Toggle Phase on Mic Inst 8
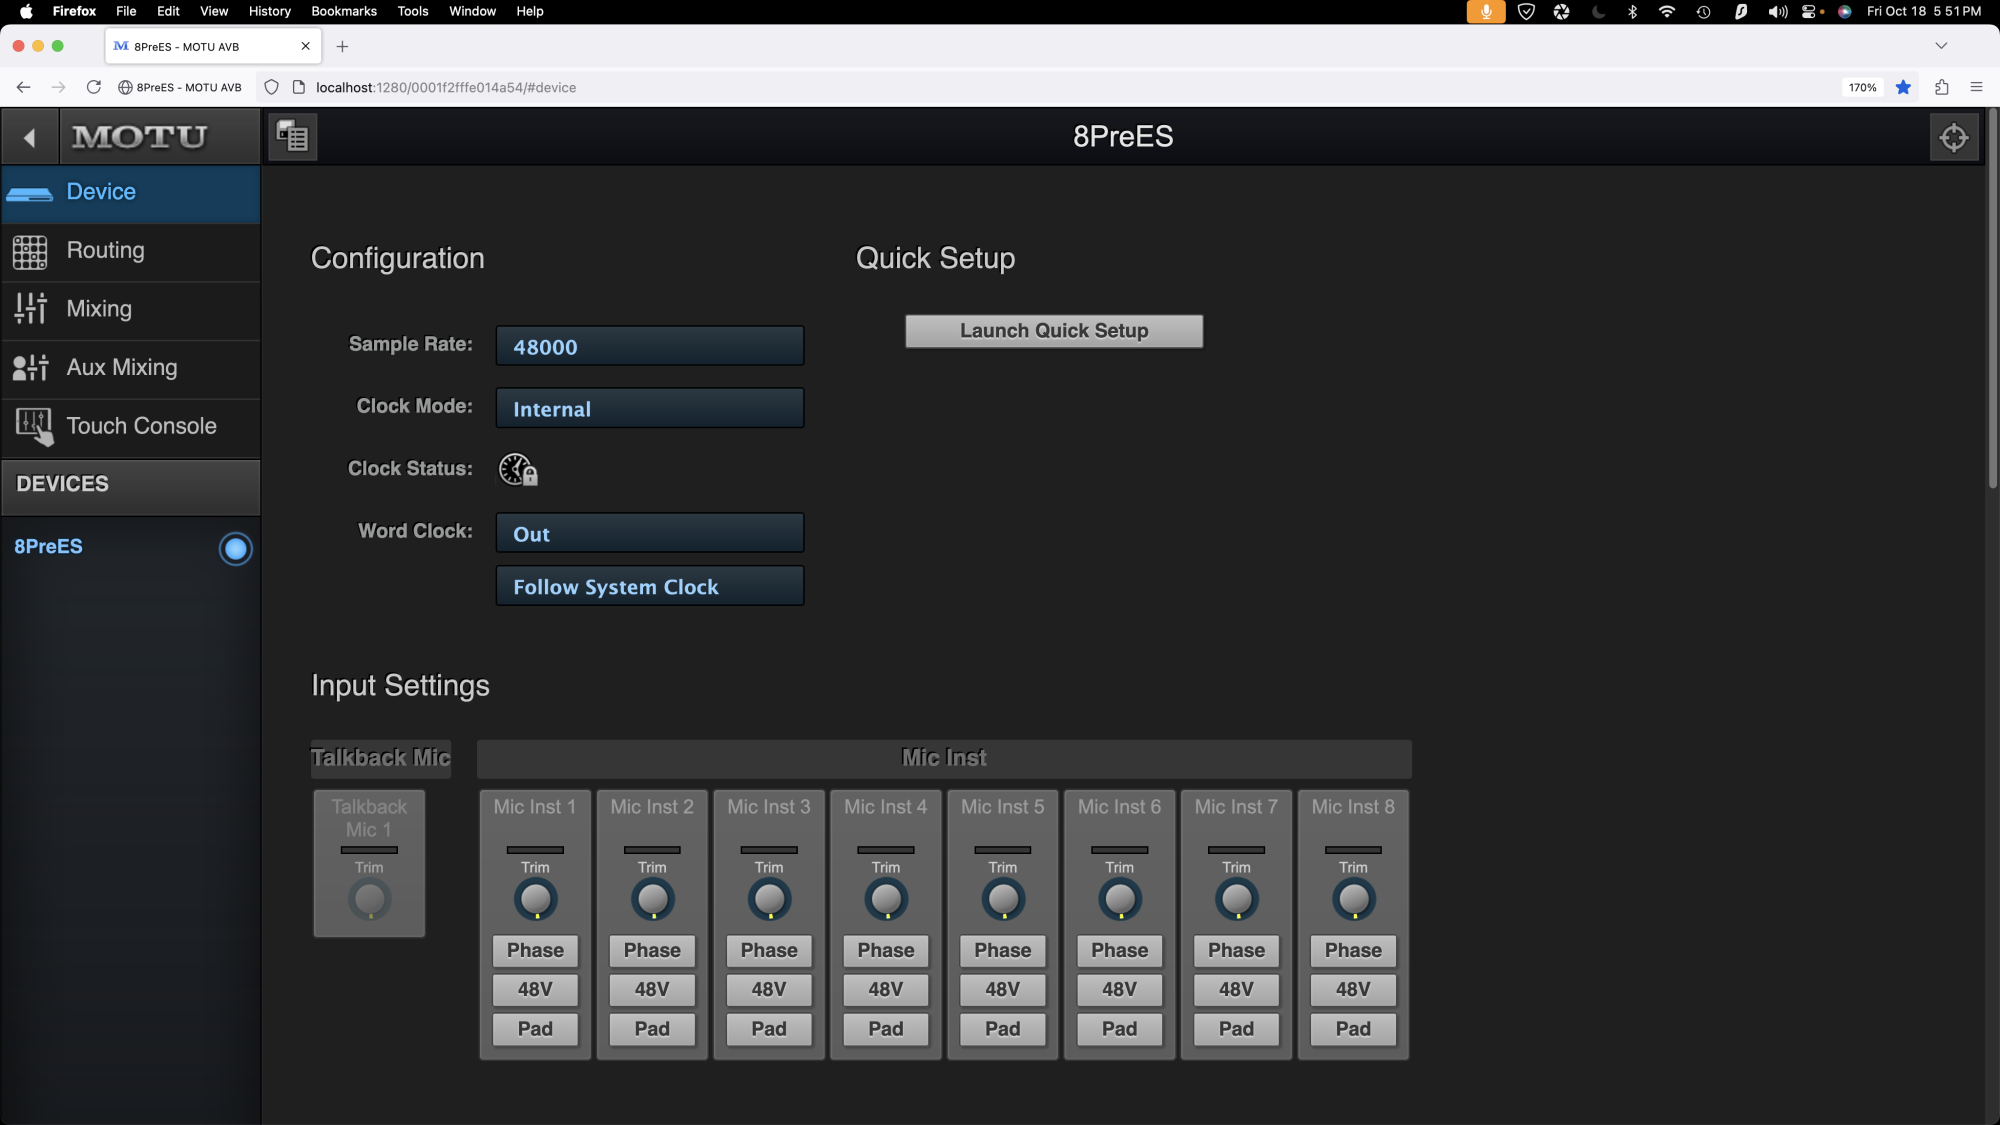Screen dimensions: 2000x1125 coord(1353,951)
